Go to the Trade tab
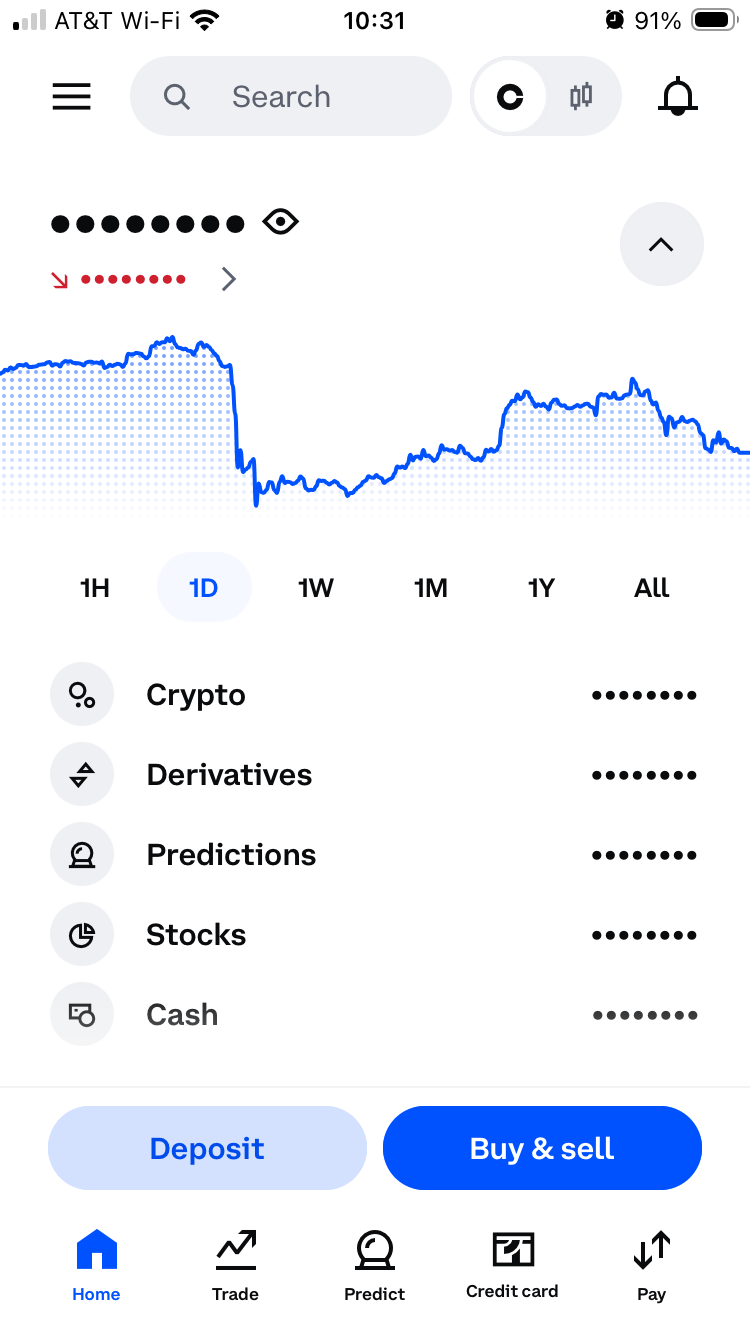Image resolution: width=750 pixels, height=1334 pixels. [235, 1265]
